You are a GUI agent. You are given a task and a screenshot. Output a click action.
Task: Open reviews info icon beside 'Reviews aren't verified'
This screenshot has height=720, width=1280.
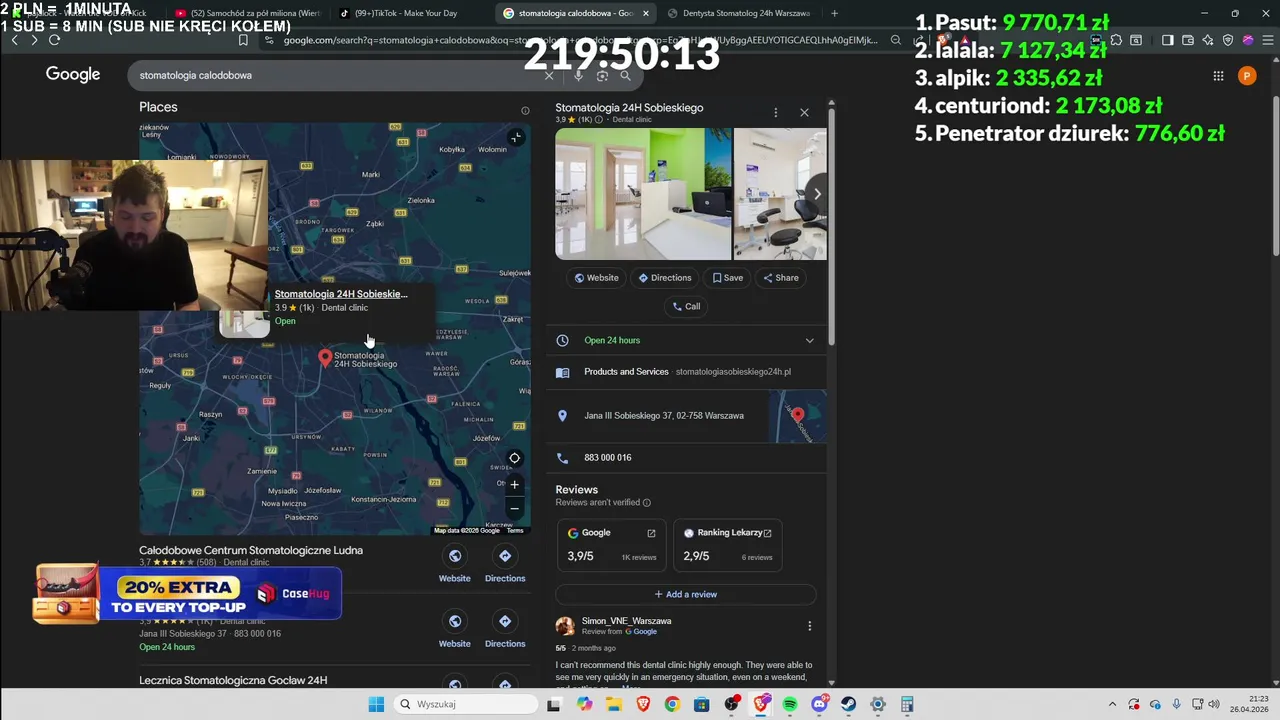tap(646, 503)
